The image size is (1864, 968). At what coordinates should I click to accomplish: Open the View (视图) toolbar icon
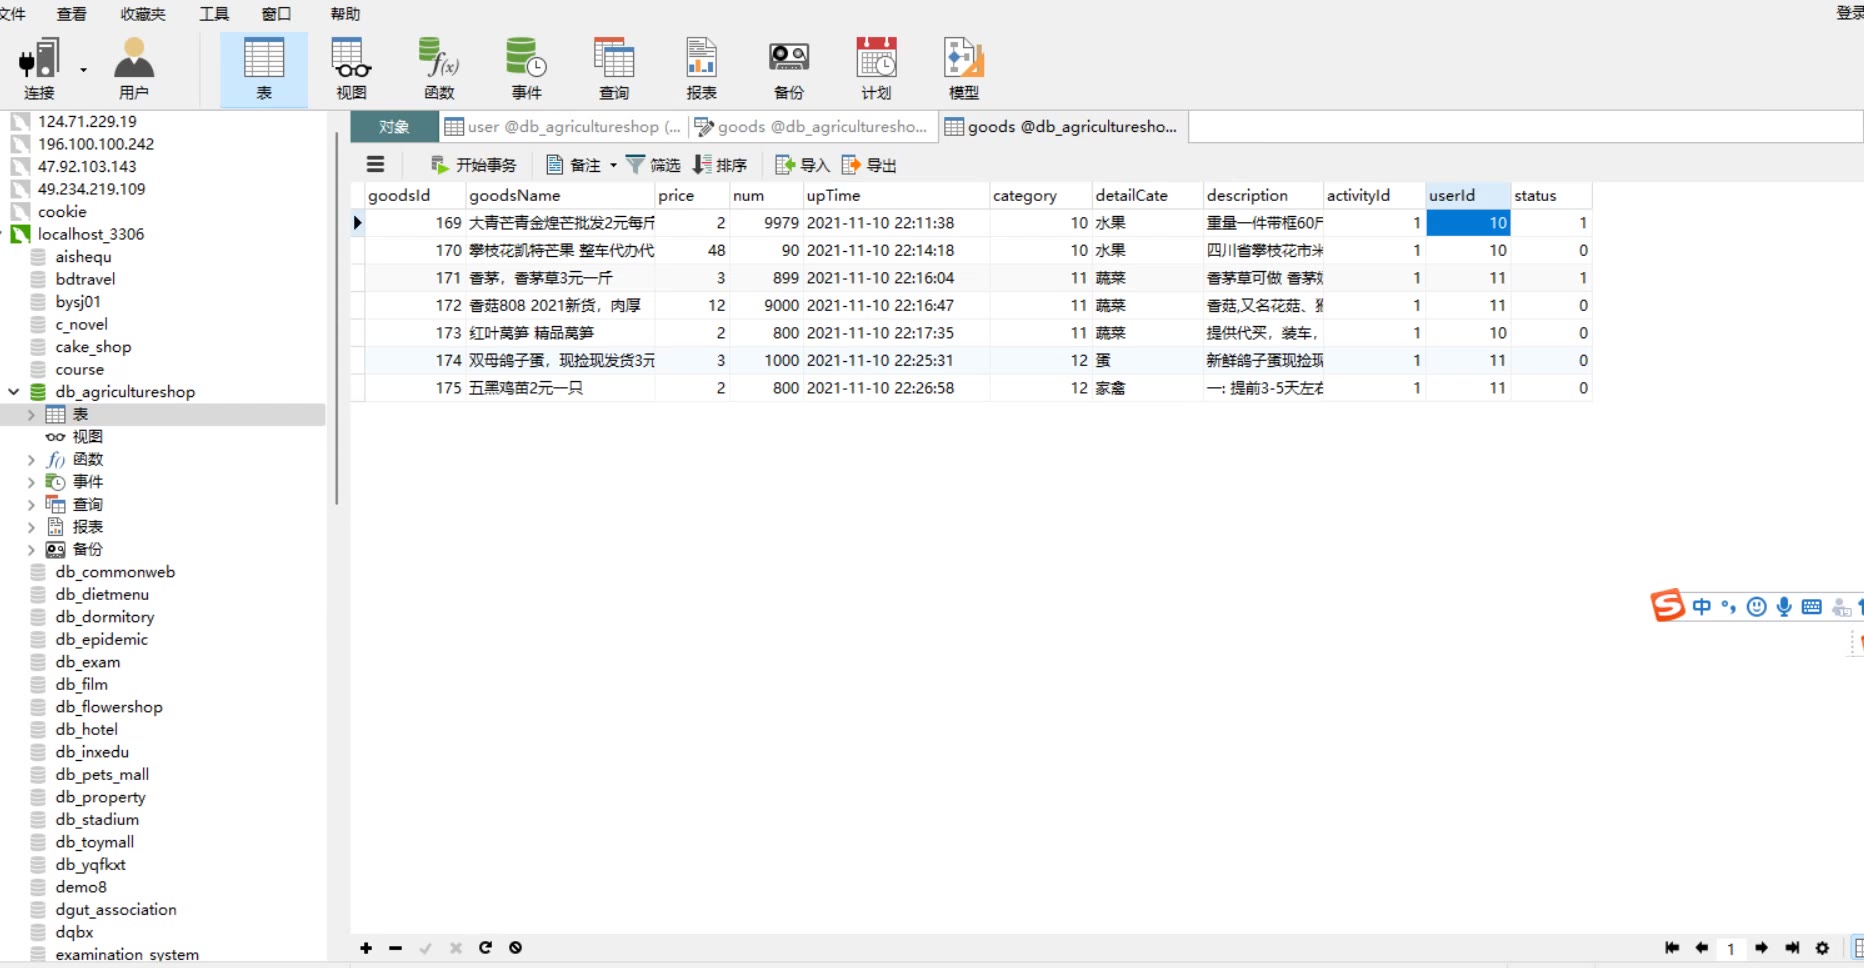point(351,68)
